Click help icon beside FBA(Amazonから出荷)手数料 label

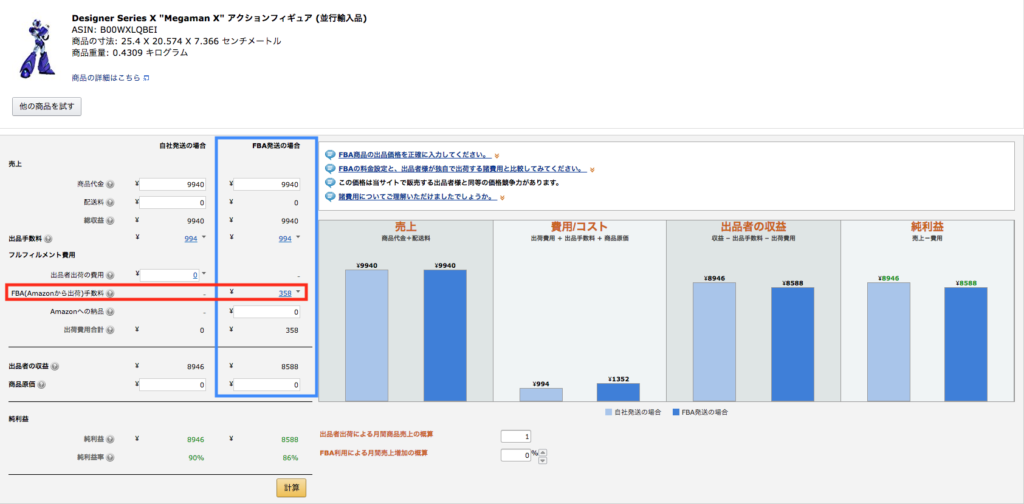[110, 294]
